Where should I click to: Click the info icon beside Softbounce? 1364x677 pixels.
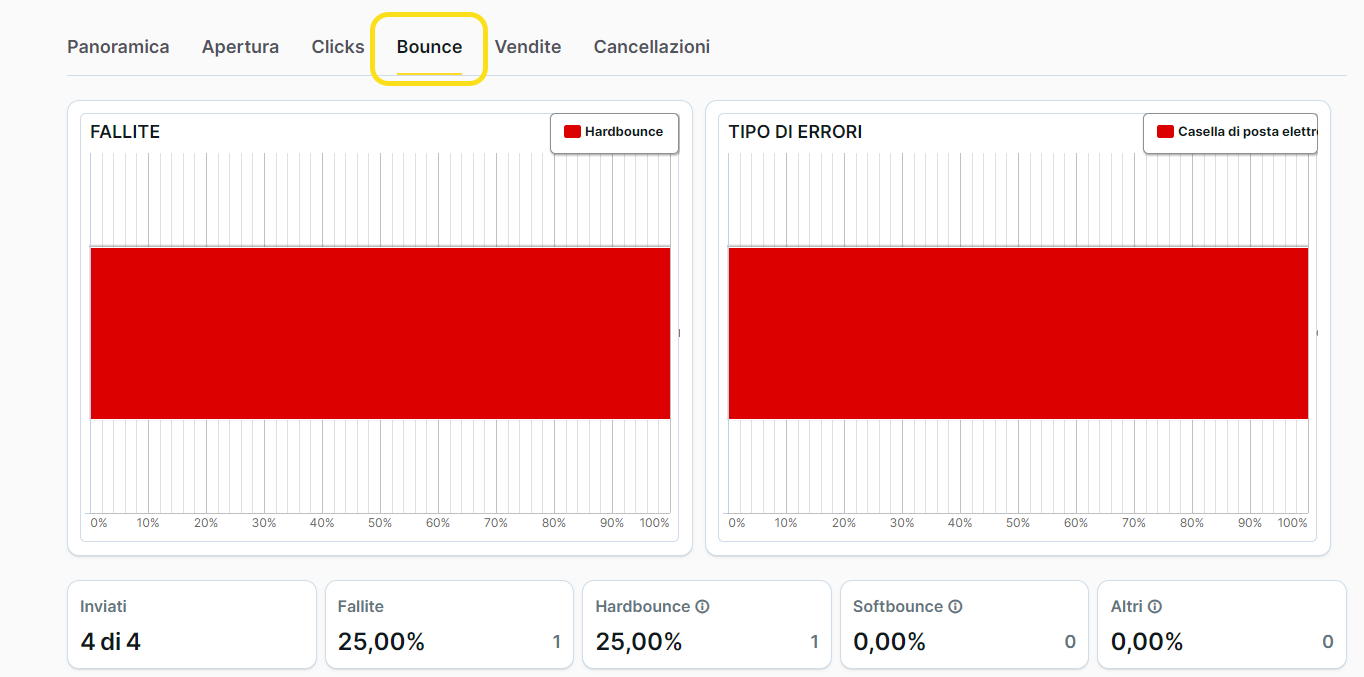pos(955,607)
